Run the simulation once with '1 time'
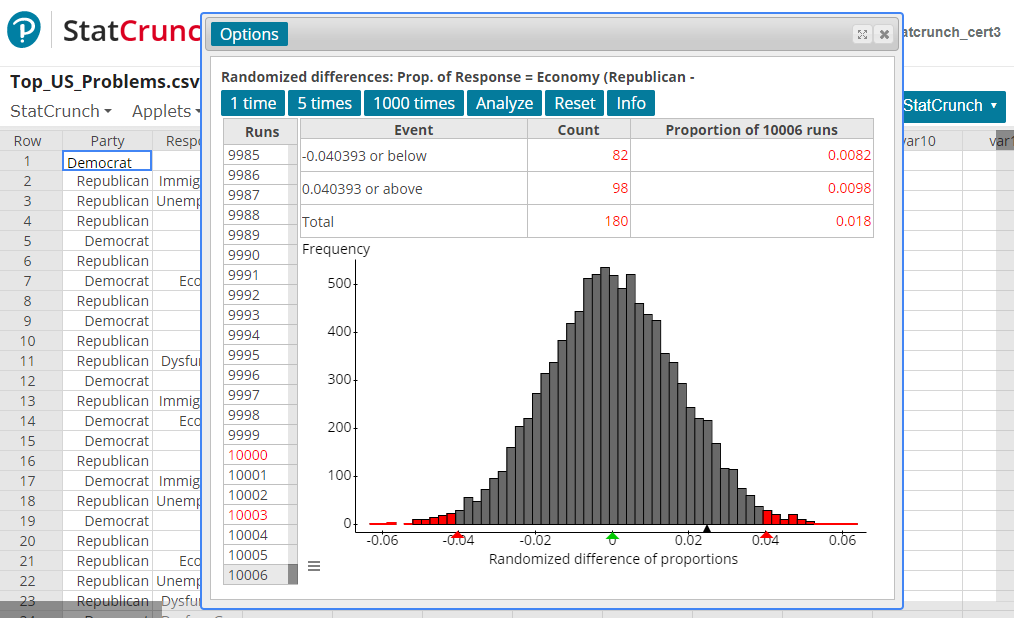Viewport: 1014px width, 618px height. pyautogui.click(x=252, y=102)
